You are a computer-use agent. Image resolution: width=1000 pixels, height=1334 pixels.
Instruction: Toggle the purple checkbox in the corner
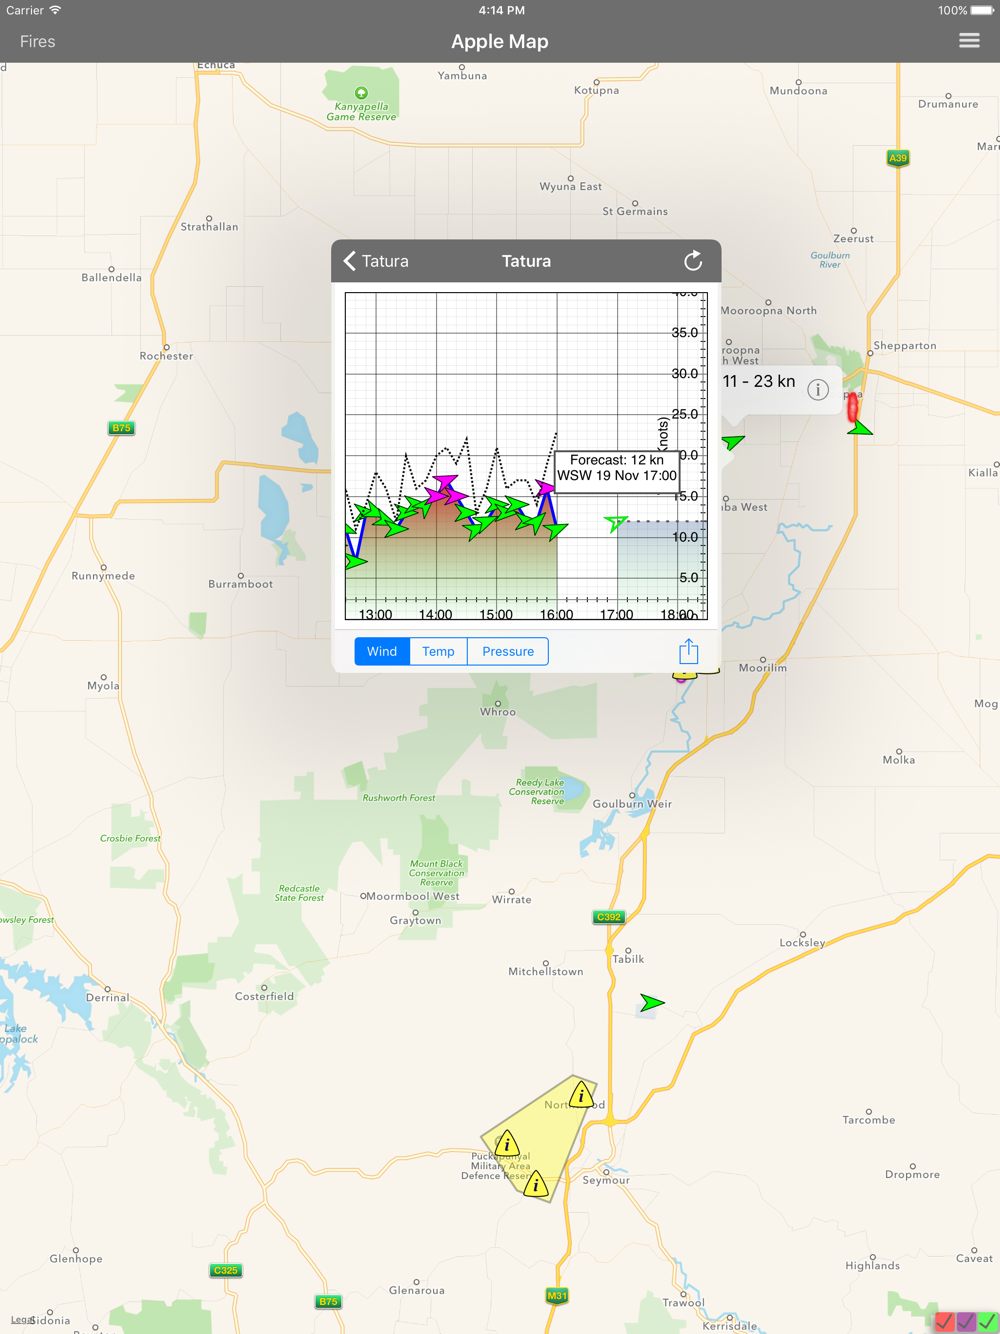[x=966, y=1322]
